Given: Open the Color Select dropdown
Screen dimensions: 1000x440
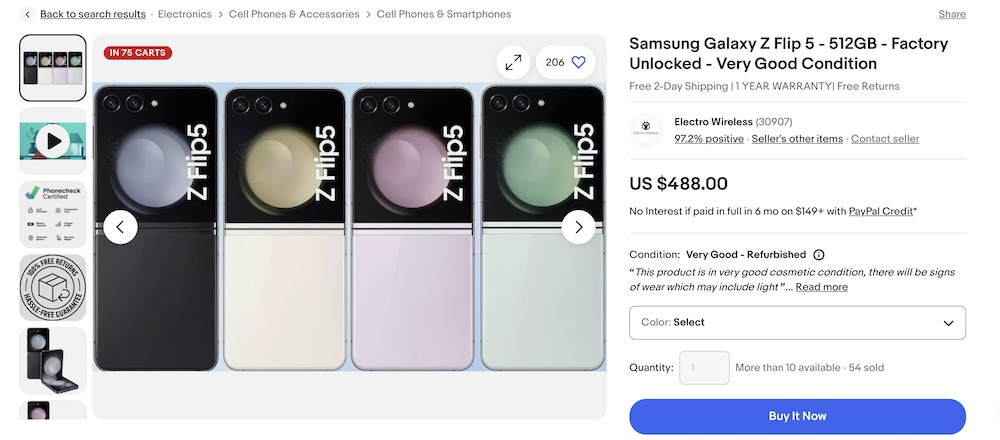Looking at the screenshot, I should coord(797,323).
